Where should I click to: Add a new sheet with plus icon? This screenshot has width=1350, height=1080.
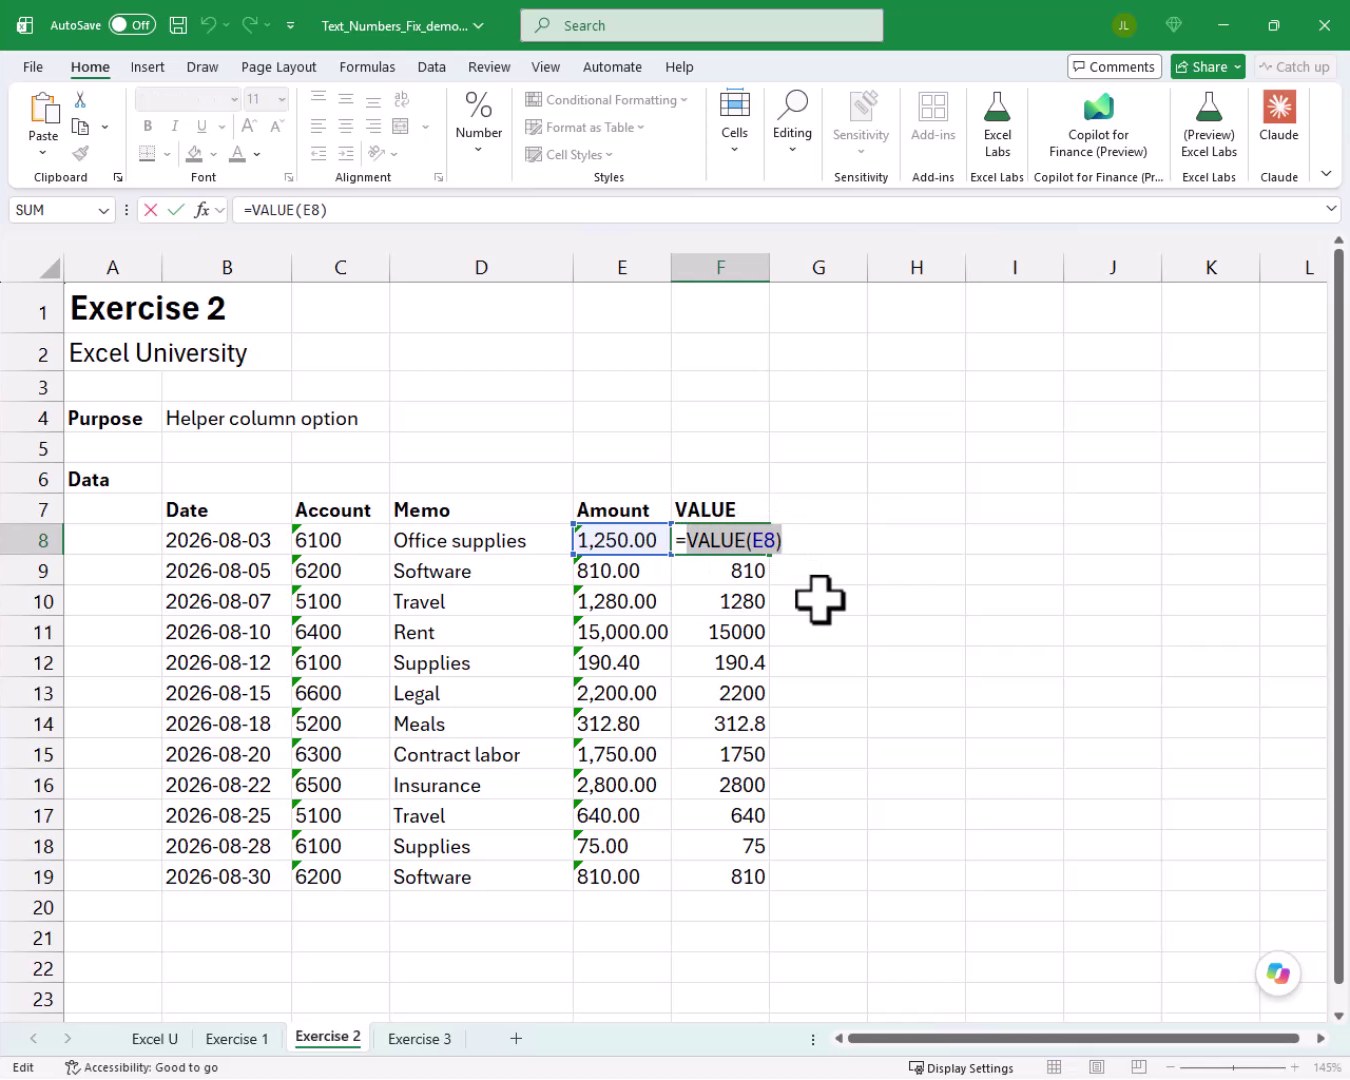(x=516, y=1039)
